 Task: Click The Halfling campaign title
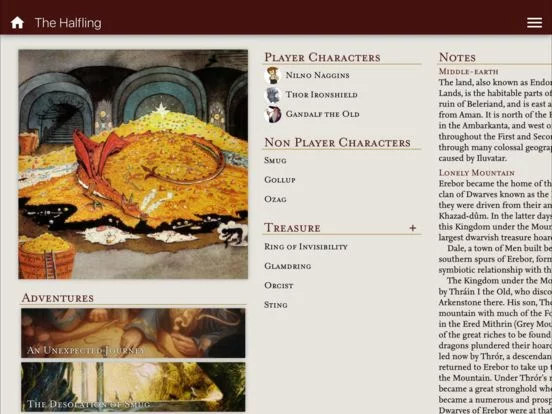pos(68,23)
